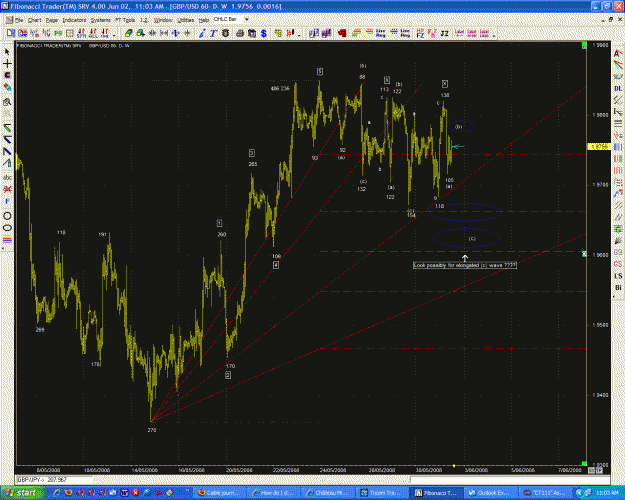Open the Page menu

coord(51,20)
